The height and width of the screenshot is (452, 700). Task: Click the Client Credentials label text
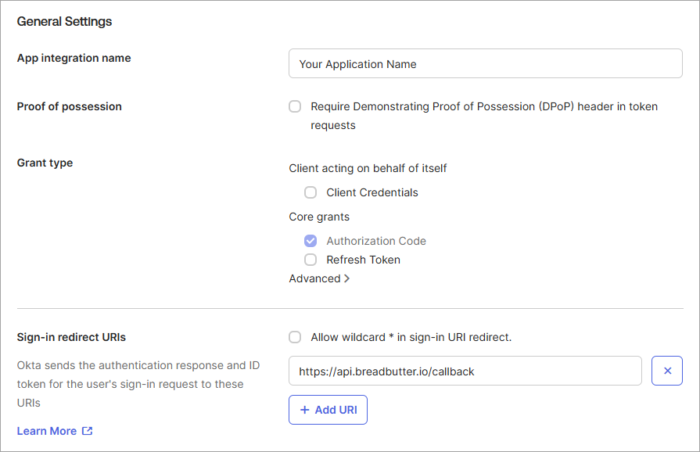click(x=372, y=192)
